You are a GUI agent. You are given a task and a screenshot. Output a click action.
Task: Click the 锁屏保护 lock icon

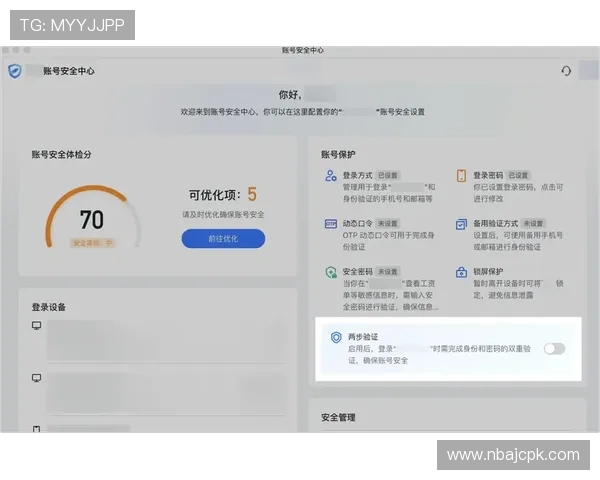coord(461,272)
